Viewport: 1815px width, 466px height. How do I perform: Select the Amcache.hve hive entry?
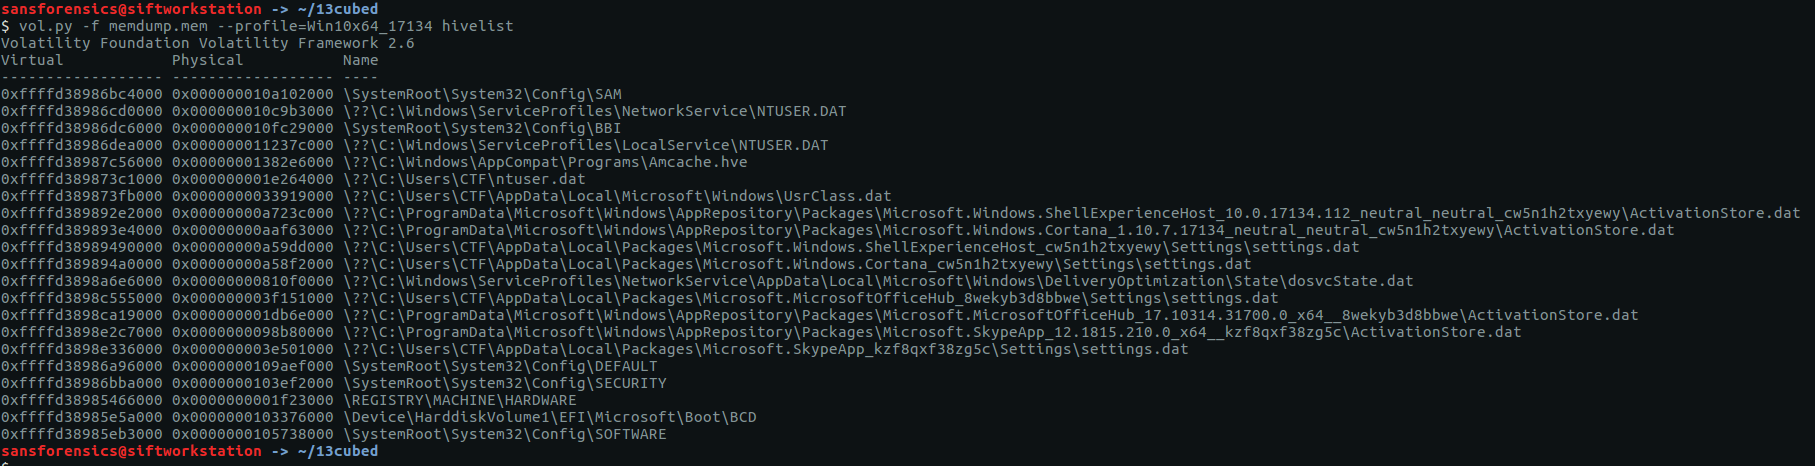(545, 162)
